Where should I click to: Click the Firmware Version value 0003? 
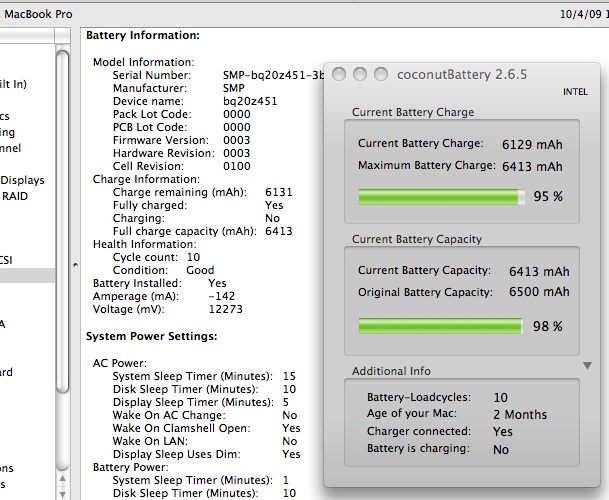pyautogui.click(x=237, y=140)
